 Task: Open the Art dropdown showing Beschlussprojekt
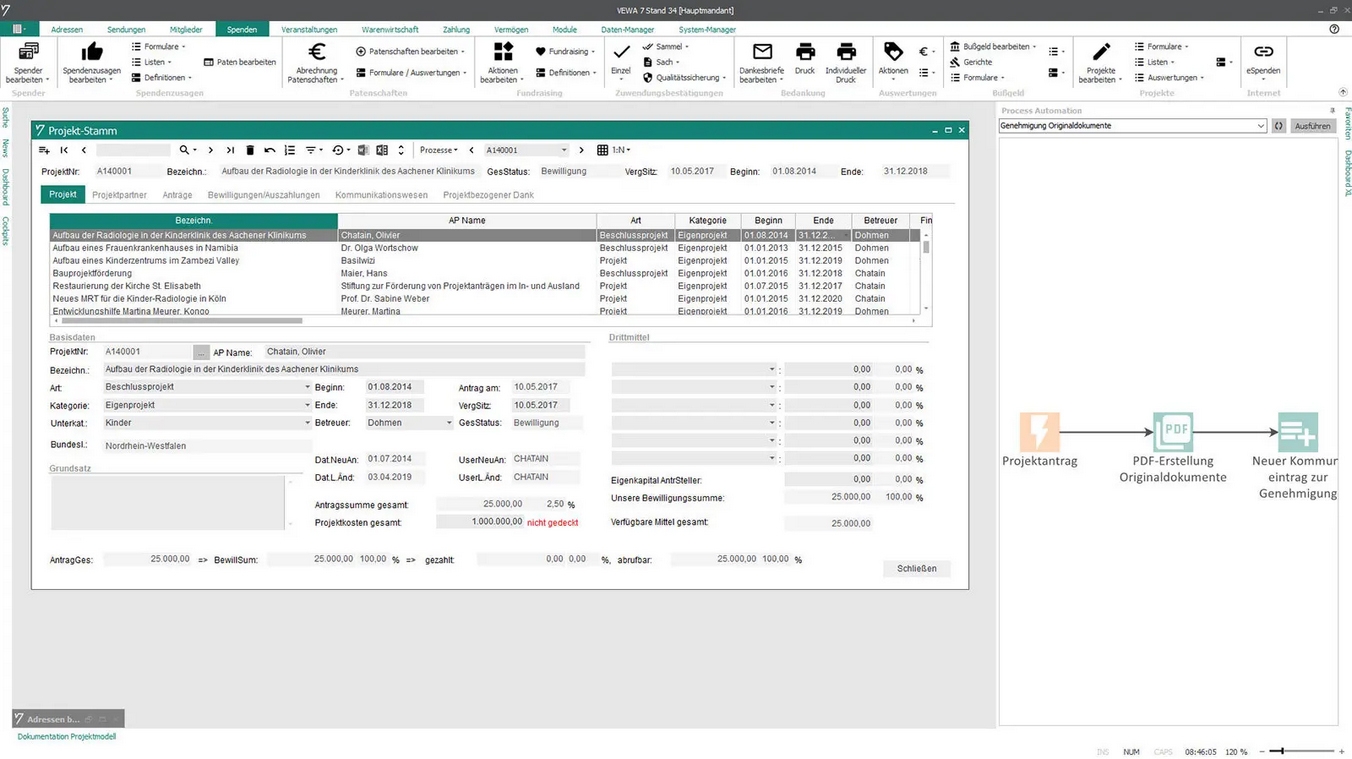point(307,387)
